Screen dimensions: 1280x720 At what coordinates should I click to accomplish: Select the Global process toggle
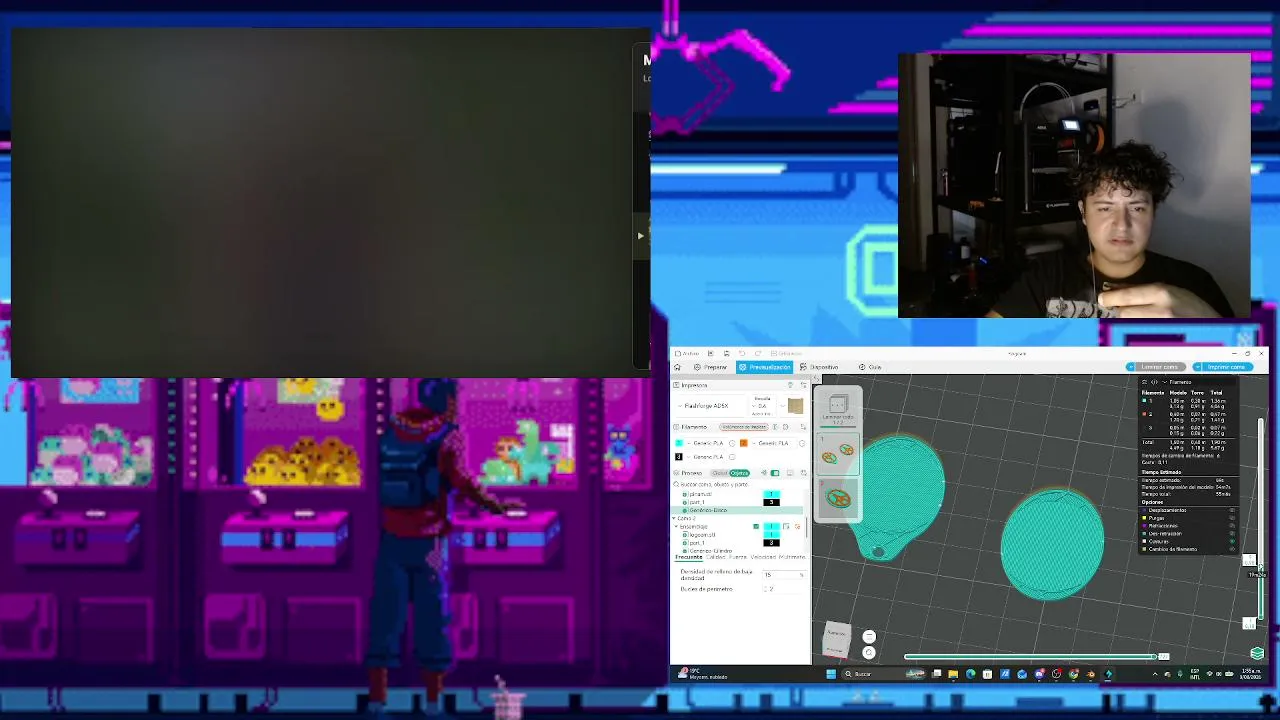tap(719, 473)
